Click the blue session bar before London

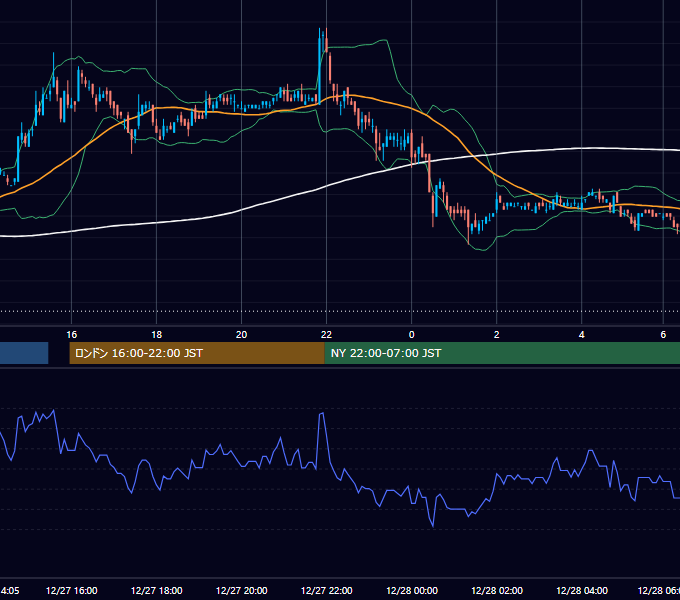[24, 353]
